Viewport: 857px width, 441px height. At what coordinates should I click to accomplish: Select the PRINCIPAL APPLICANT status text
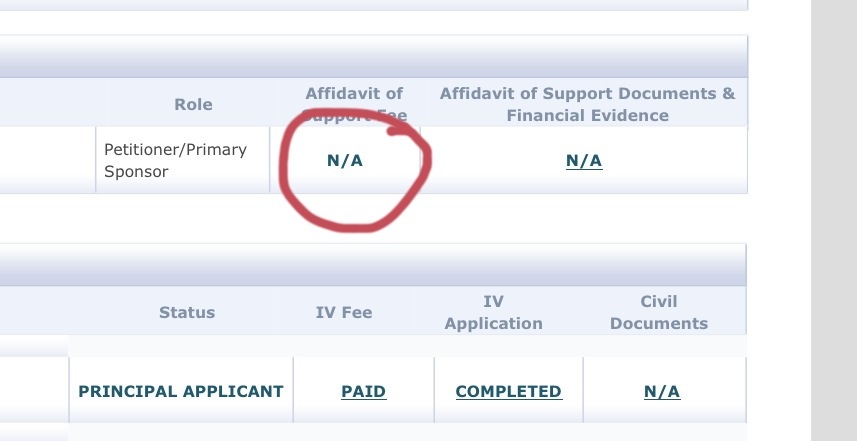(x=181, y=391)
